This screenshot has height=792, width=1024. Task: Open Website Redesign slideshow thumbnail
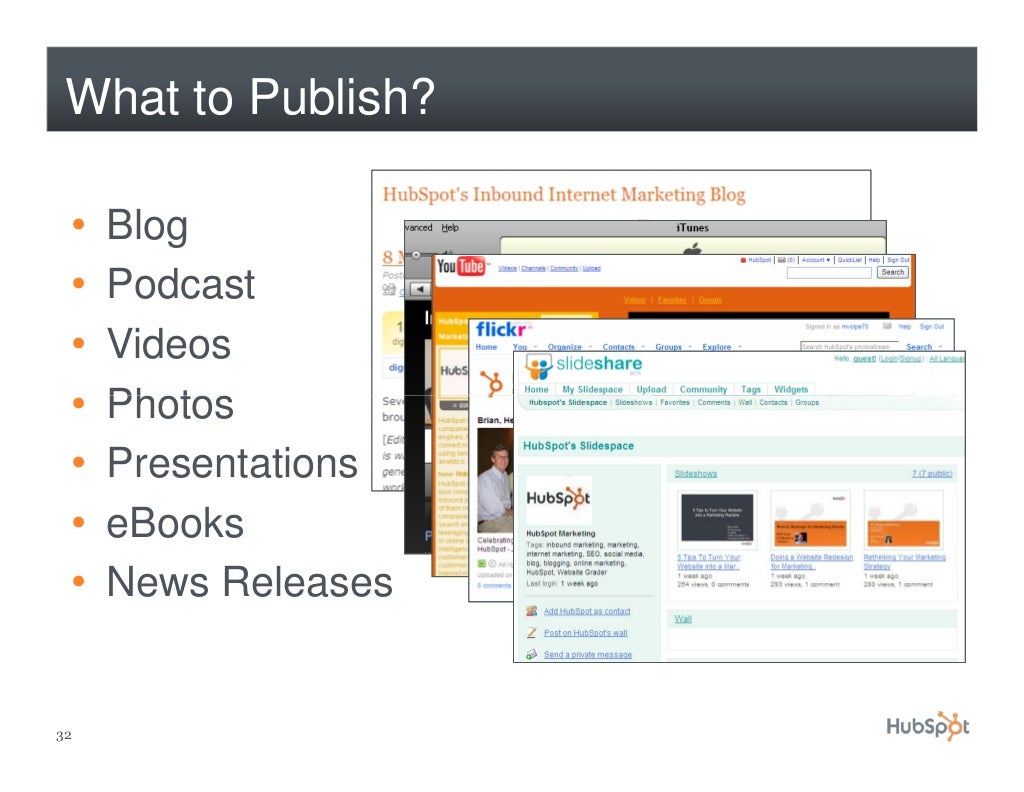(x=810, y=520)
